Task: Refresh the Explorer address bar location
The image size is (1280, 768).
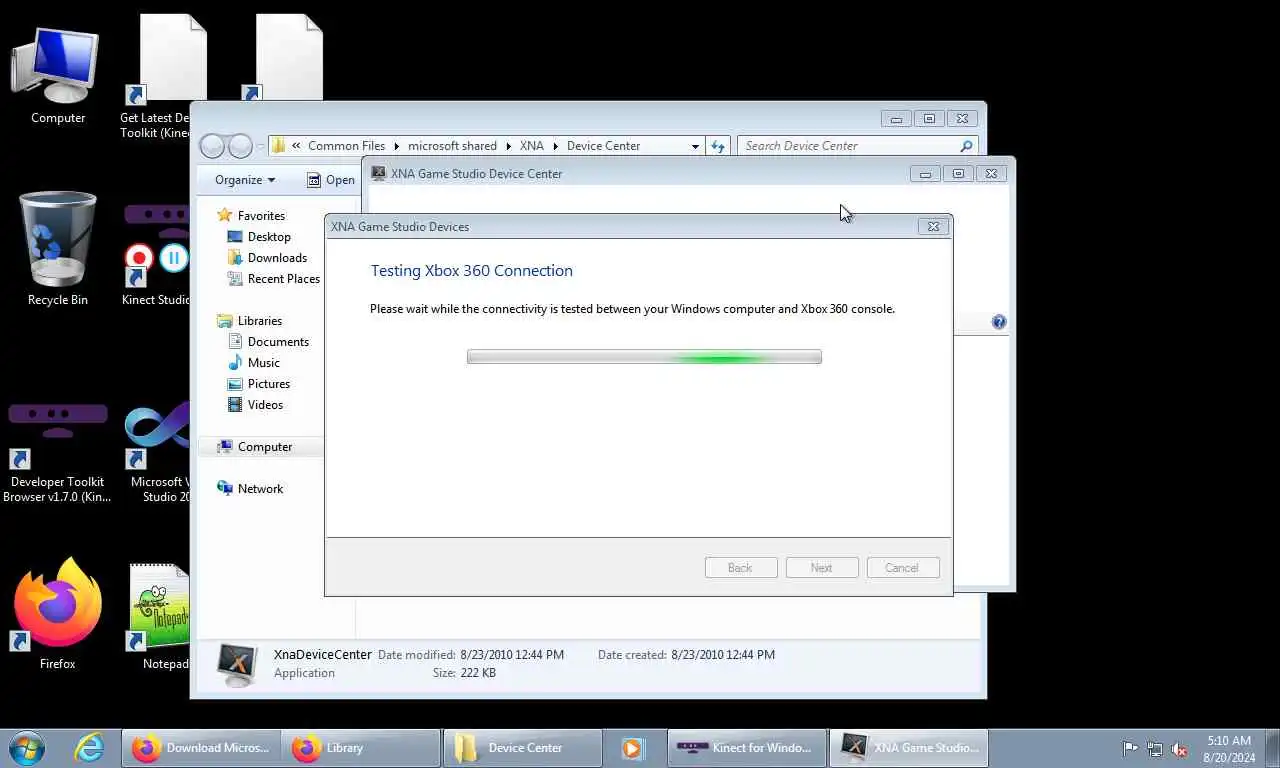Action: (x=717, y=146)
